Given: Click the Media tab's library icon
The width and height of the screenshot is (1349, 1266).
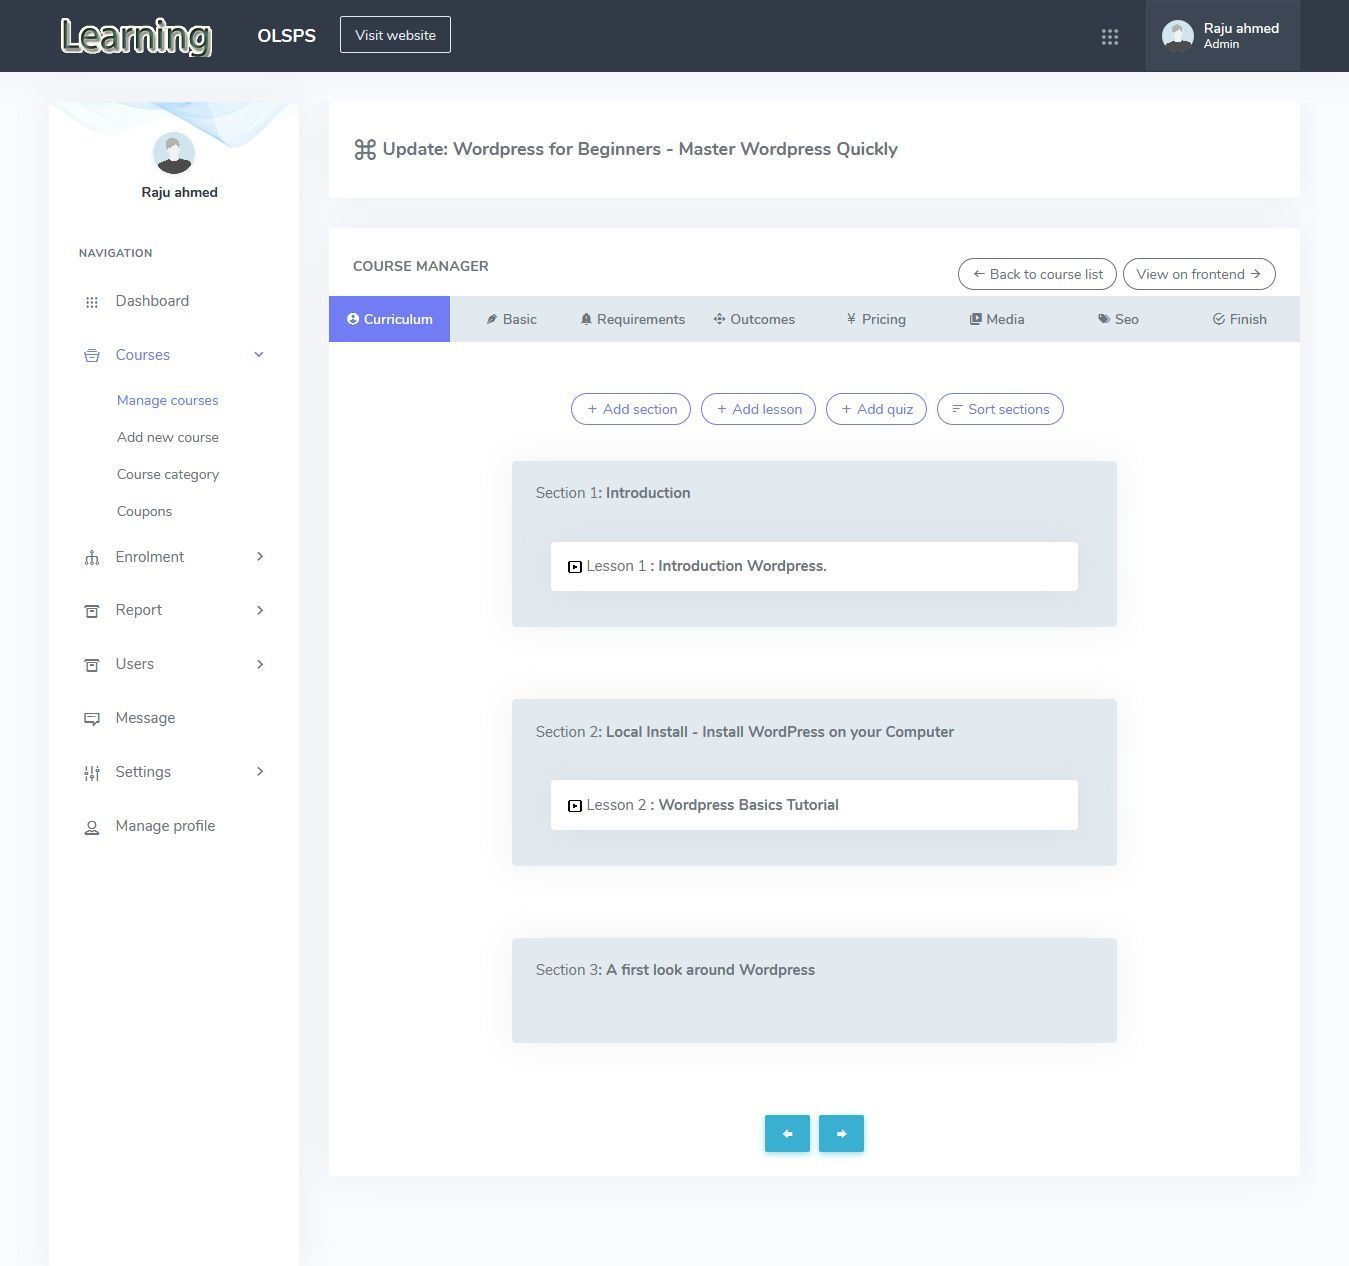Looking at the screenshot, I should click(x=975, y=319).
